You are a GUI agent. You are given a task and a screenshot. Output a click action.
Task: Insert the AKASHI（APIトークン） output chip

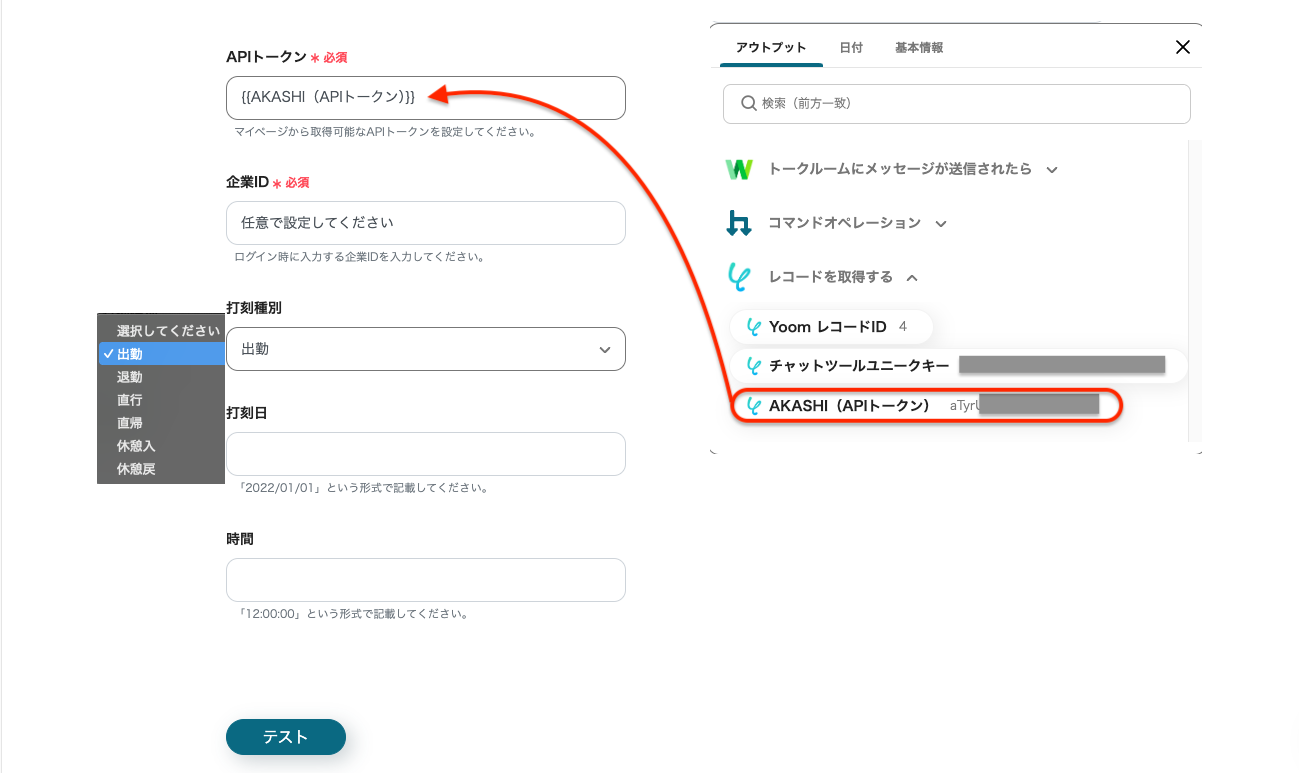[x=927, y=406]
